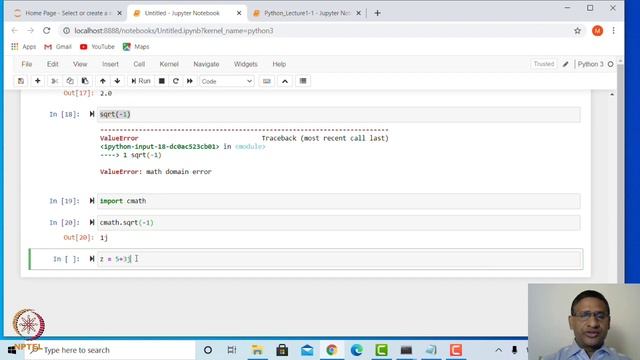640x360 pixels.
Task: Click the pencil edit-mode icon
Action: 566,64
